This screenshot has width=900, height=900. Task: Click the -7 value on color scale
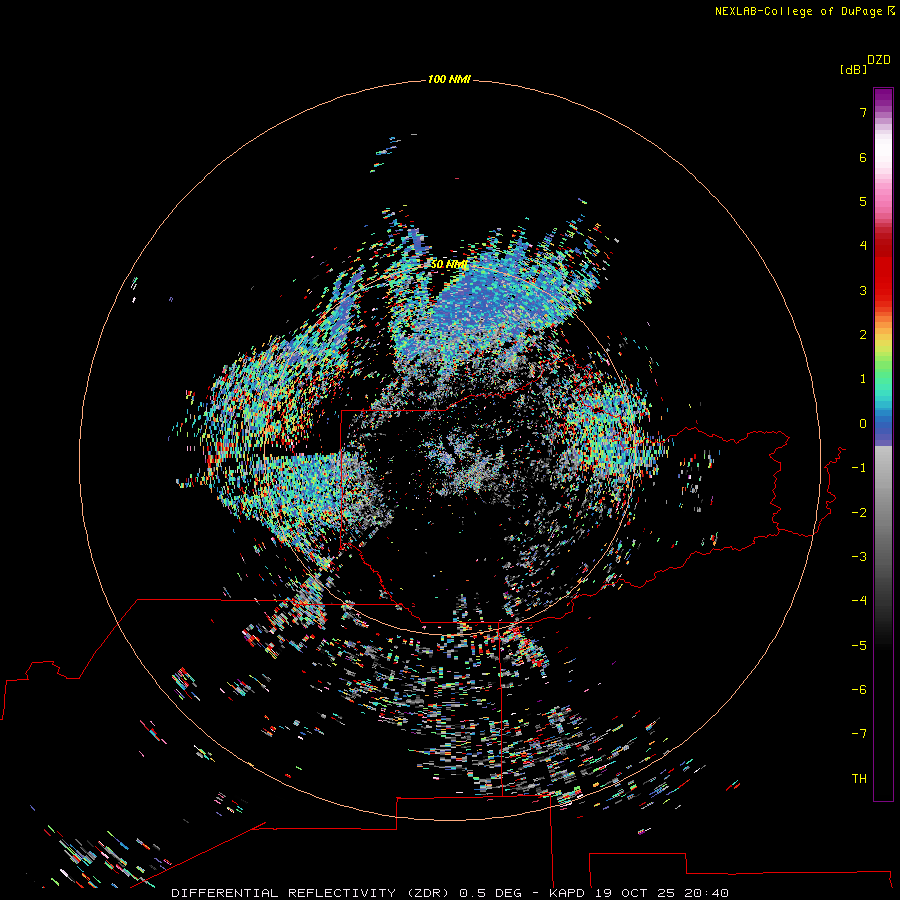859,734
